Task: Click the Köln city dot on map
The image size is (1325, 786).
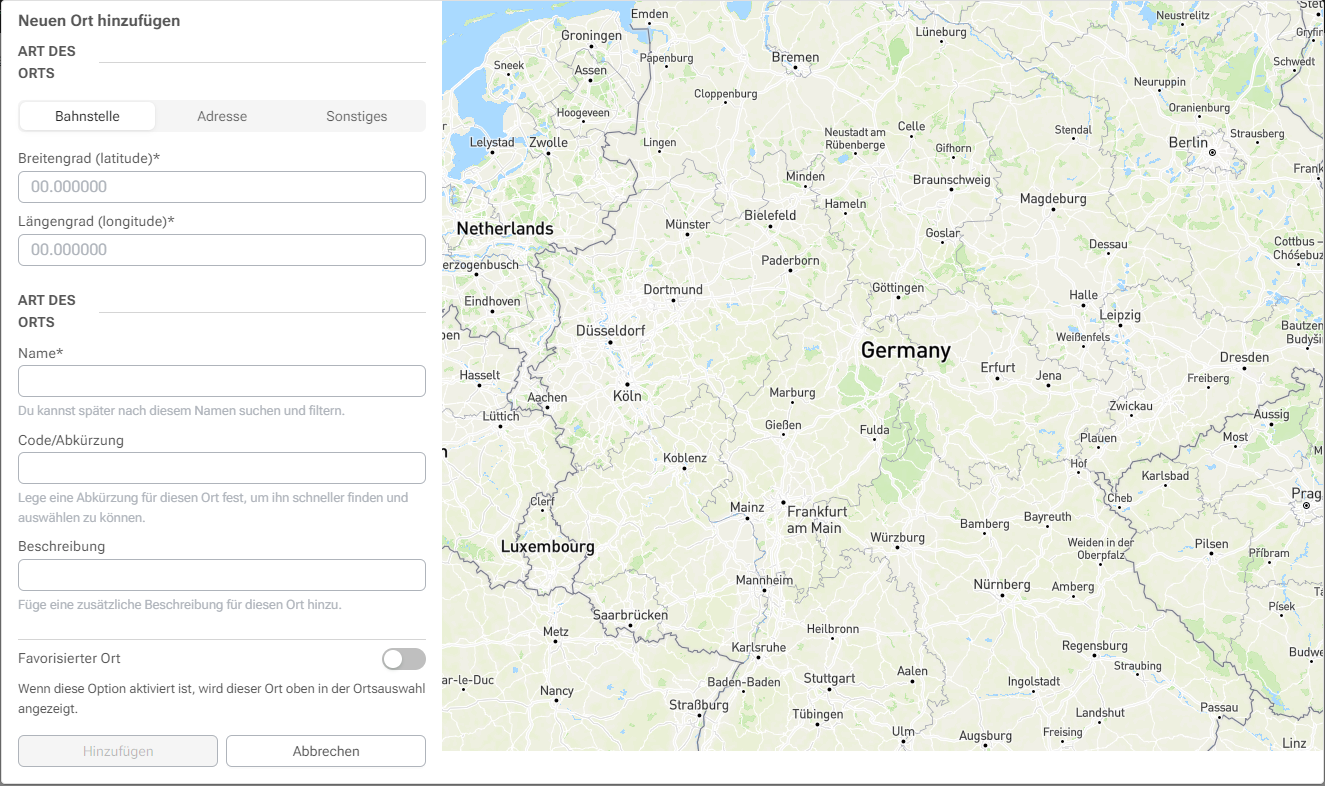Action: 627,384
